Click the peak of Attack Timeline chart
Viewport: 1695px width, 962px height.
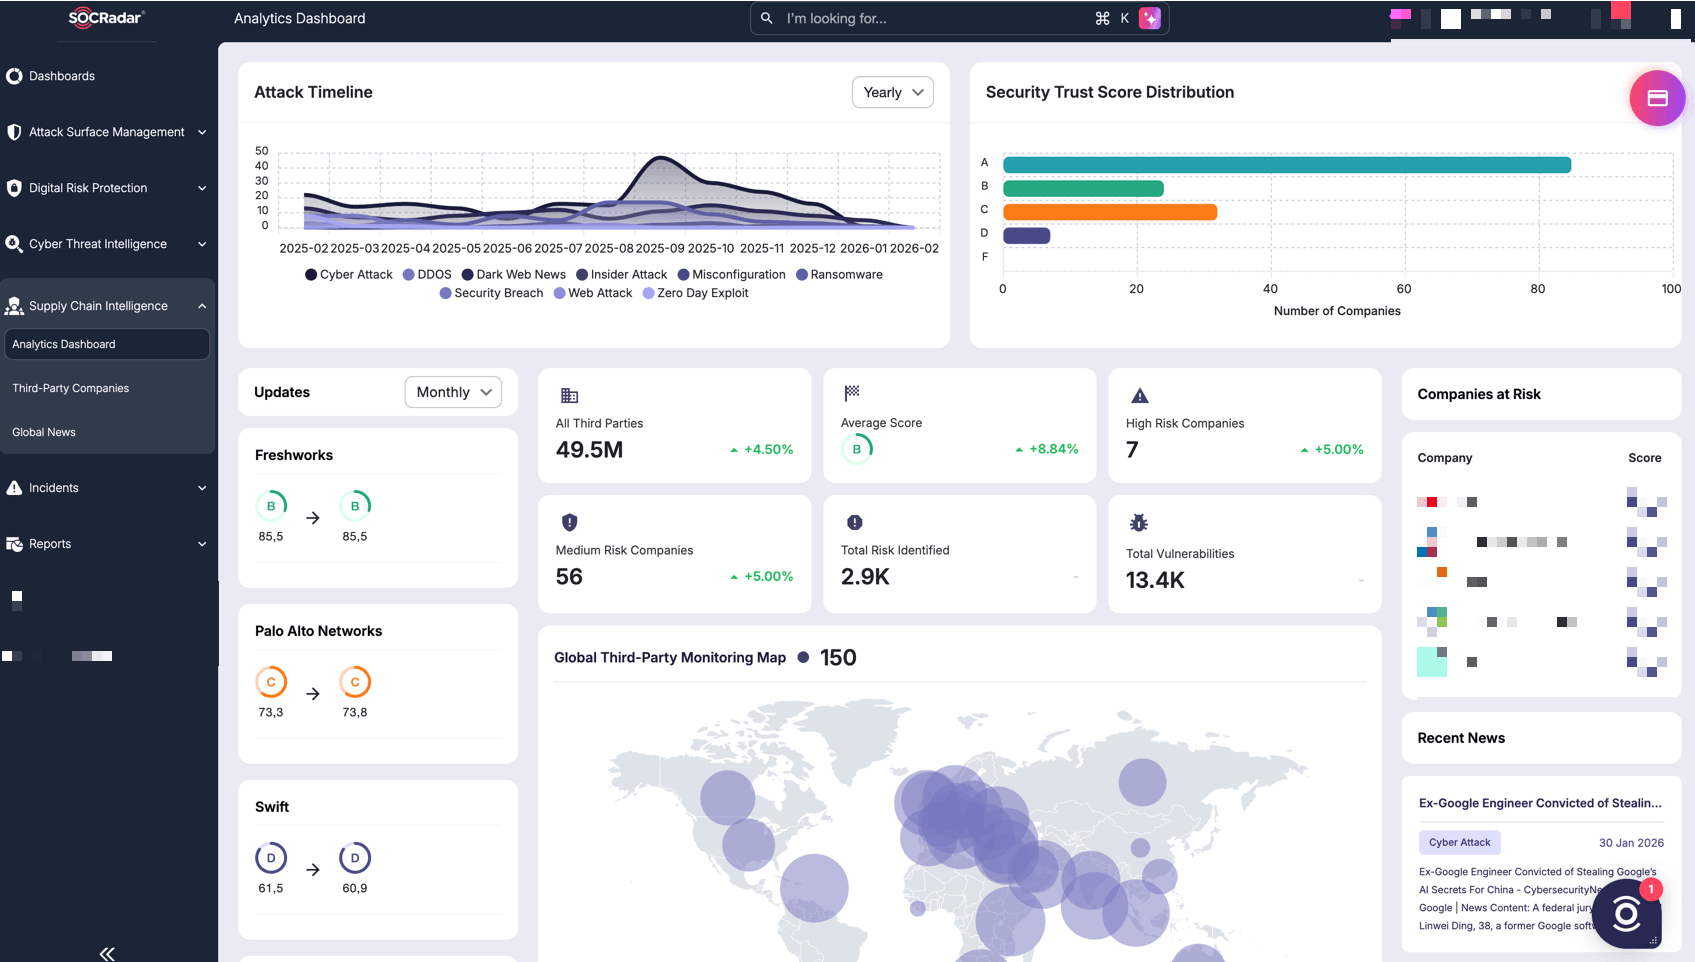point(660,158)
